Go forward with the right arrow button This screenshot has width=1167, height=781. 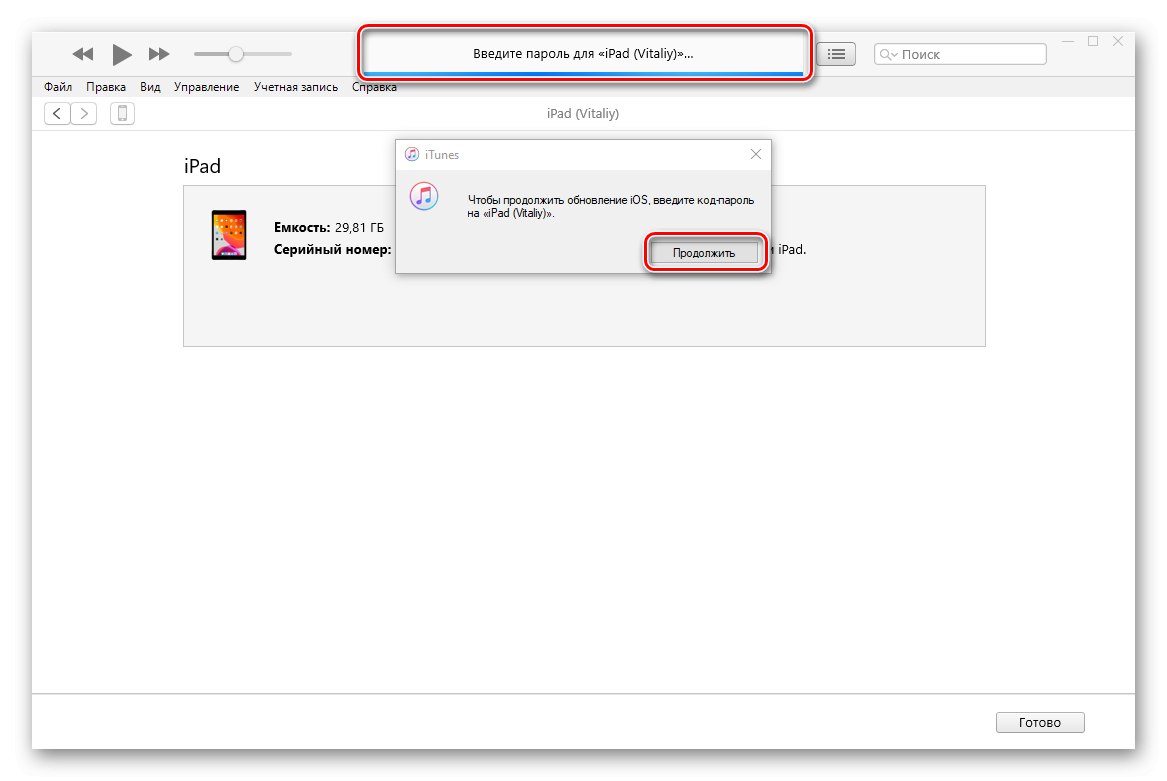point(84,113)
